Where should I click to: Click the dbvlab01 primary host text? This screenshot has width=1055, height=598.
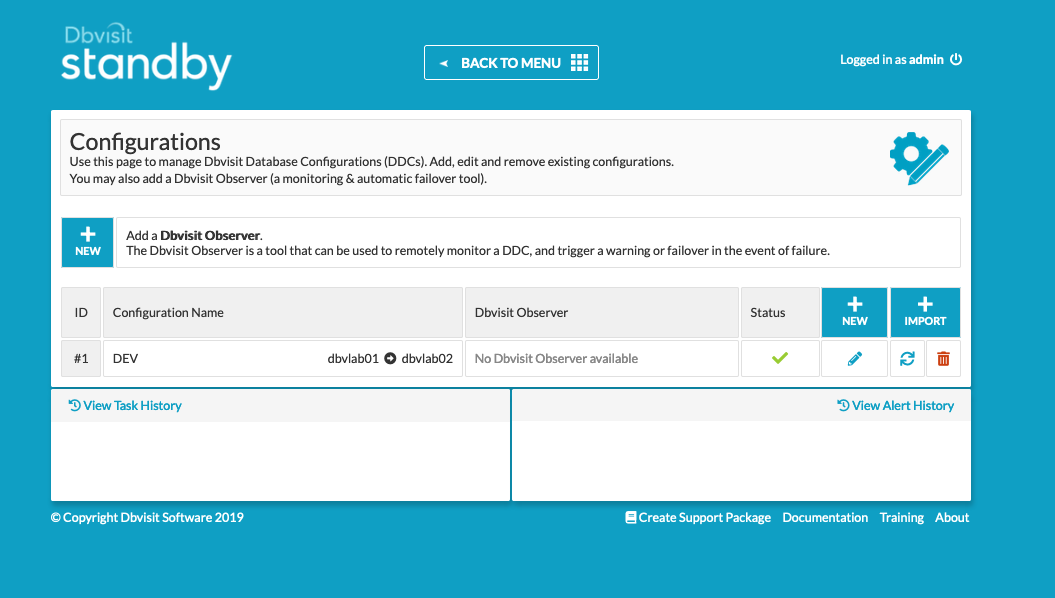pyautogui.click(x=353, y=359)
